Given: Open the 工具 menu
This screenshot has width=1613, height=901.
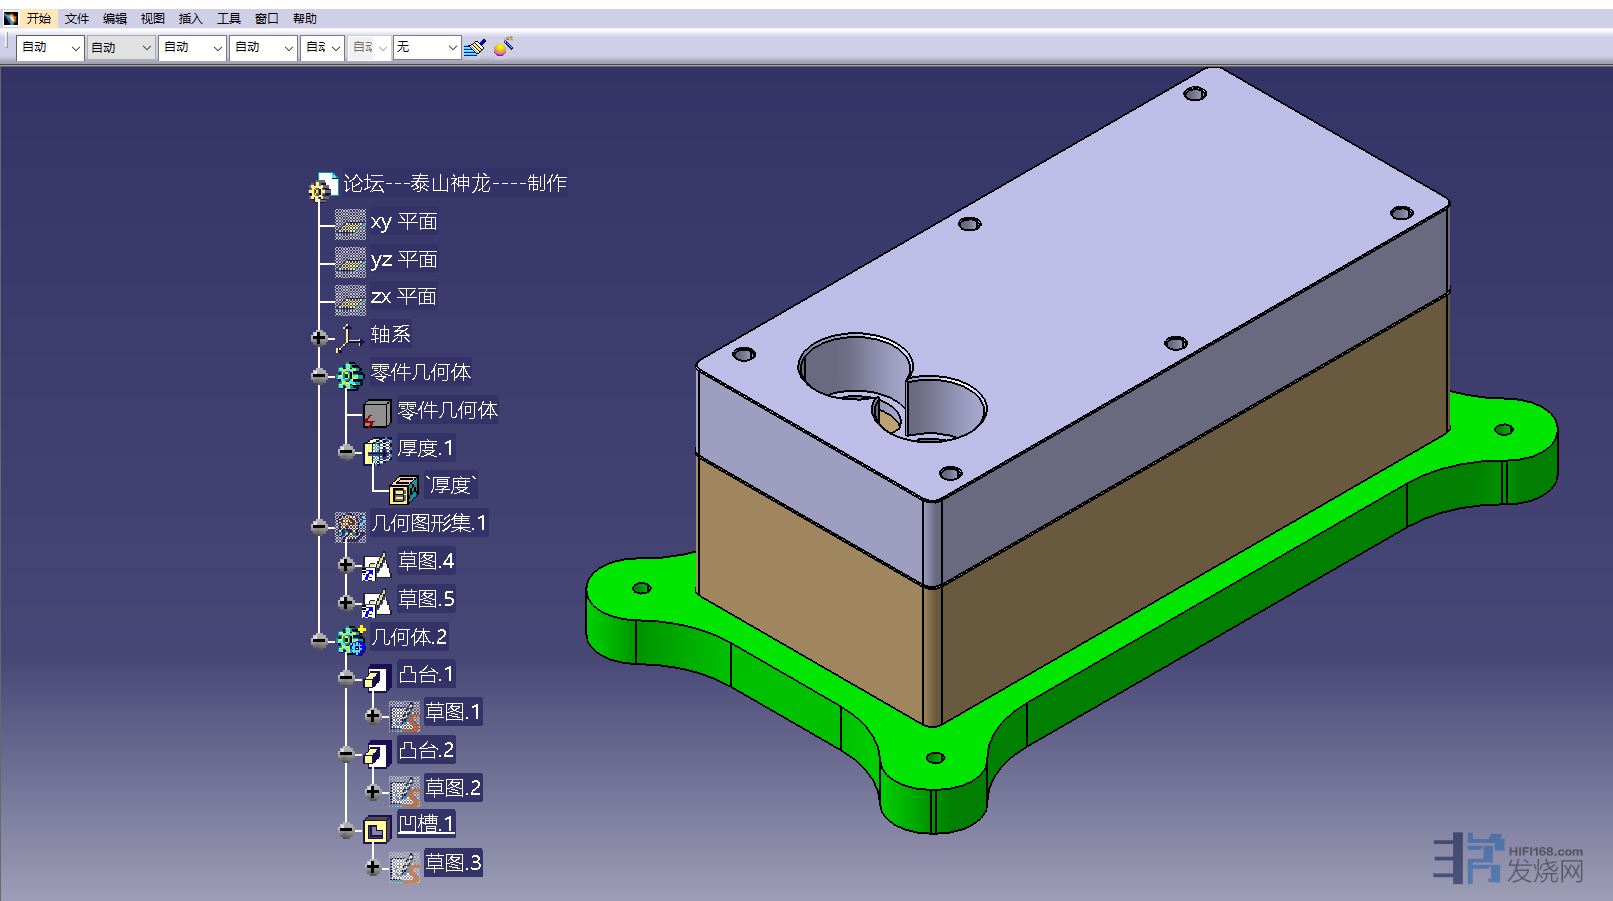Looking at the screenshot, I should (229, 18).
